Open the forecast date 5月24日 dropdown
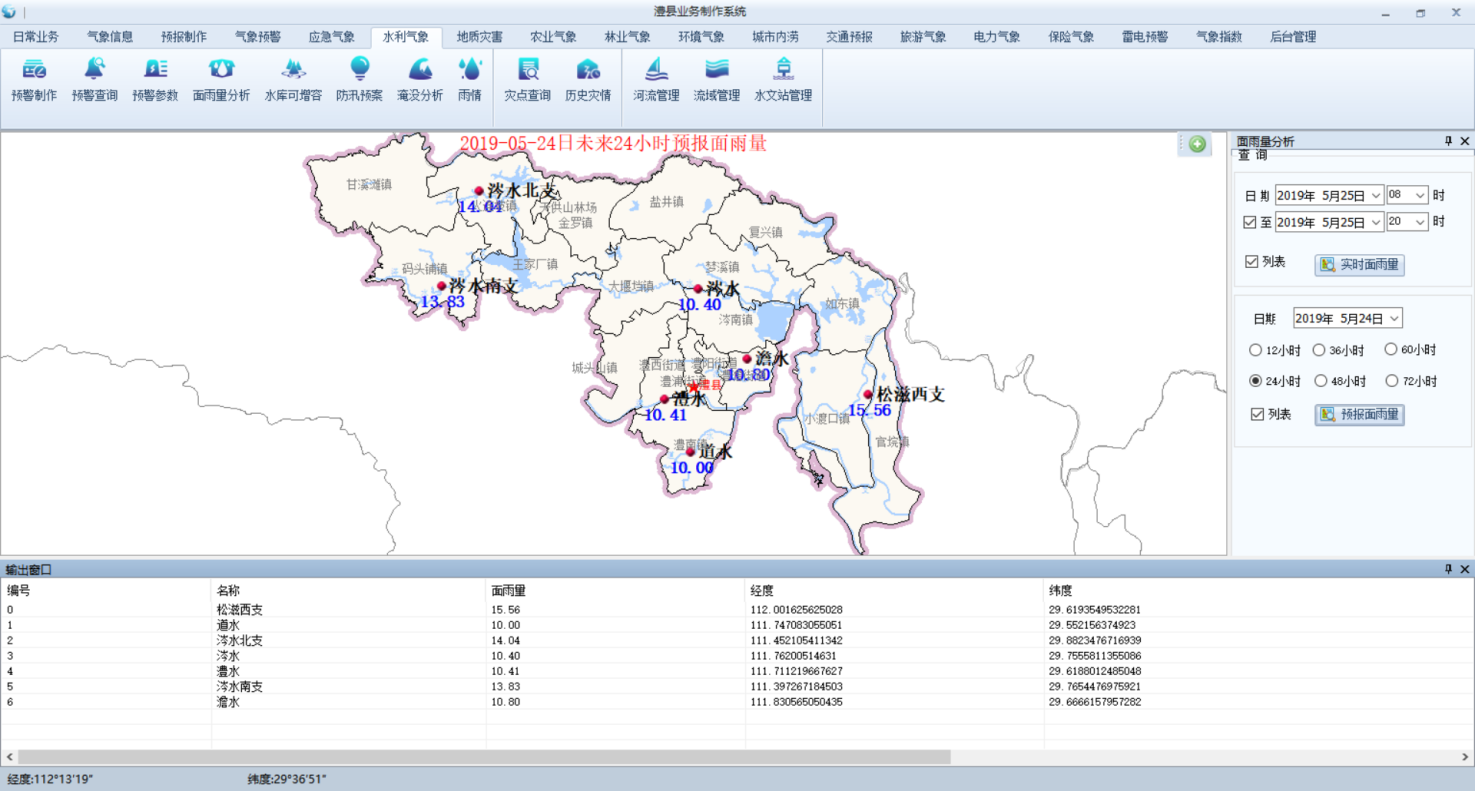Image resolution: width=1475 pixels, height=791 pixels. (x=1394, y=318)
